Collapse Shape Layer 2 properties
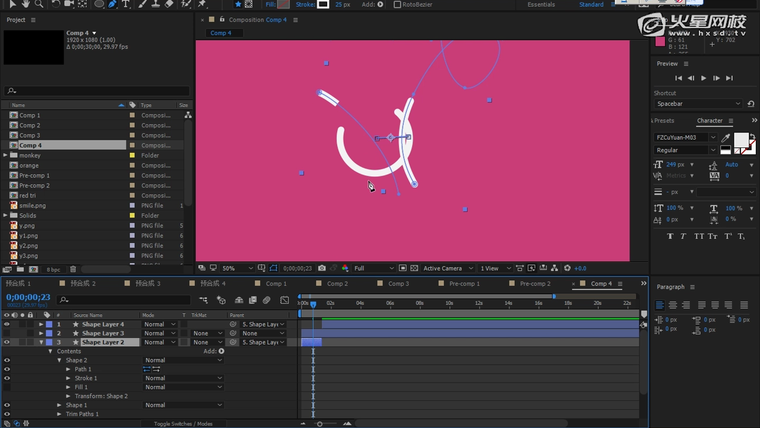760x428 pixels. tap(41, 342)
